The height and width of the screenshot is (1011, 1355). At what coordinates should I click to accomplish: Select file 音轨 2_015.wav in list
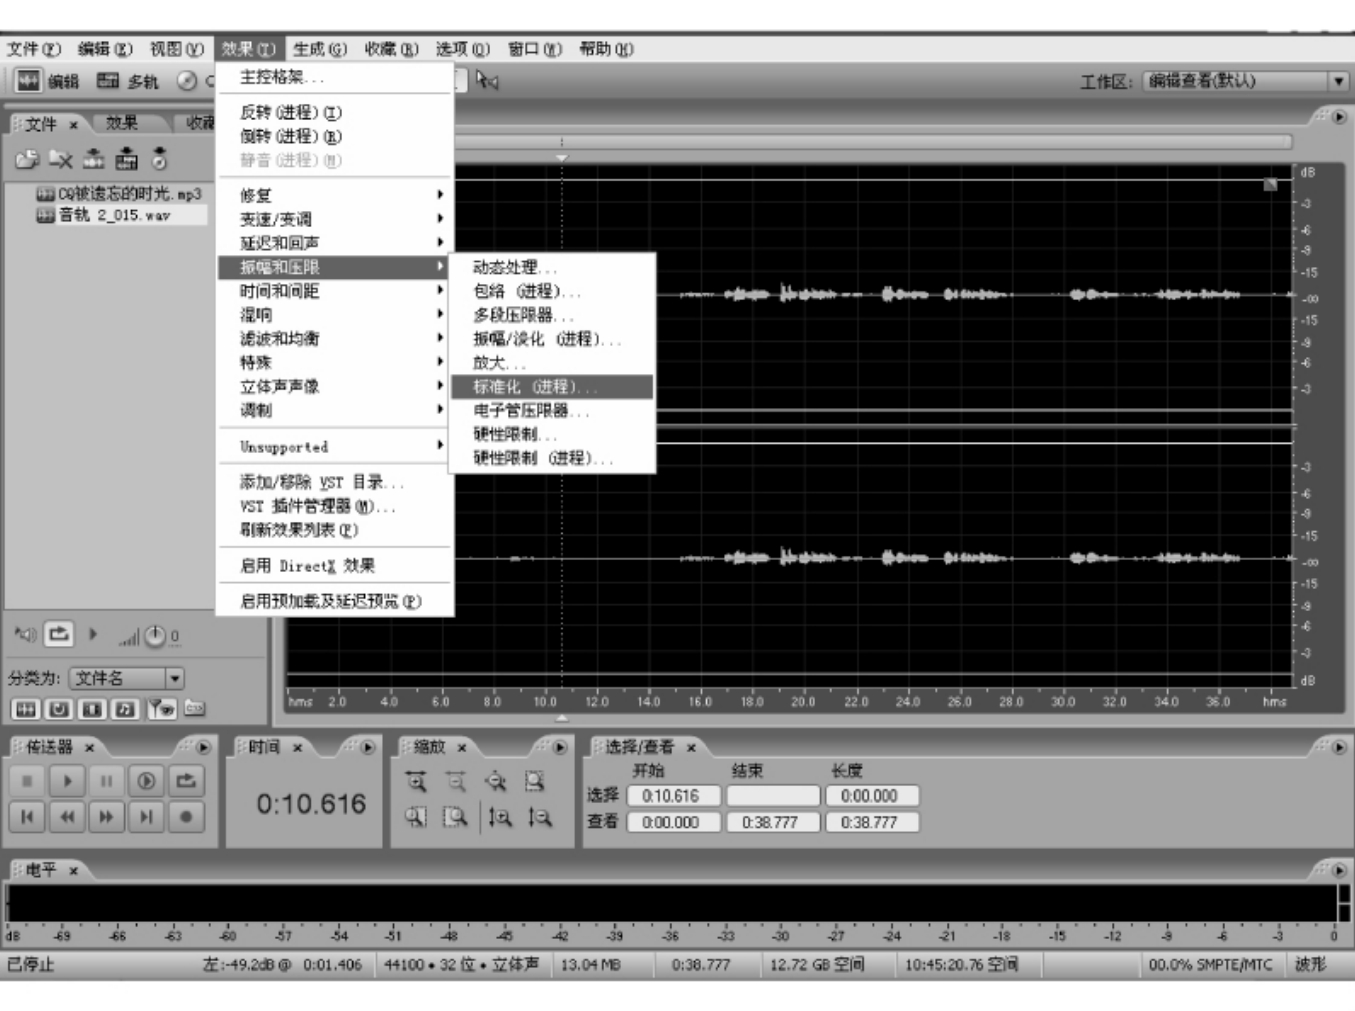[x=121, y=215]
